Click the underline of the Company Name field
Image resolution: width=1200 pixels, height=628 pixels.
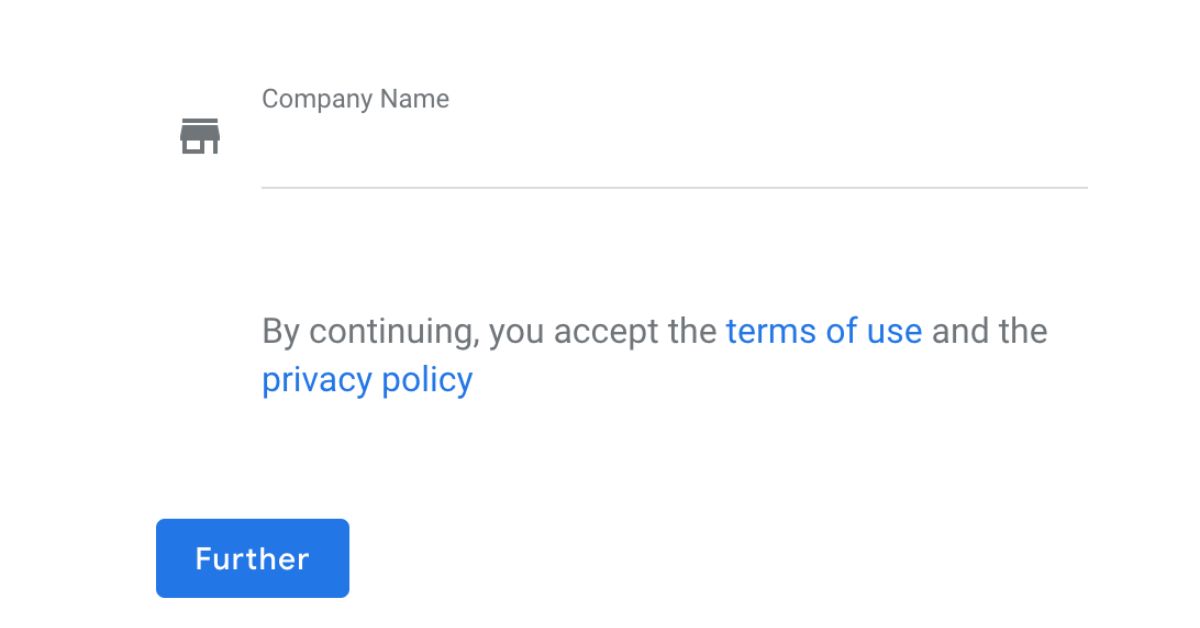tap(673, 186)
